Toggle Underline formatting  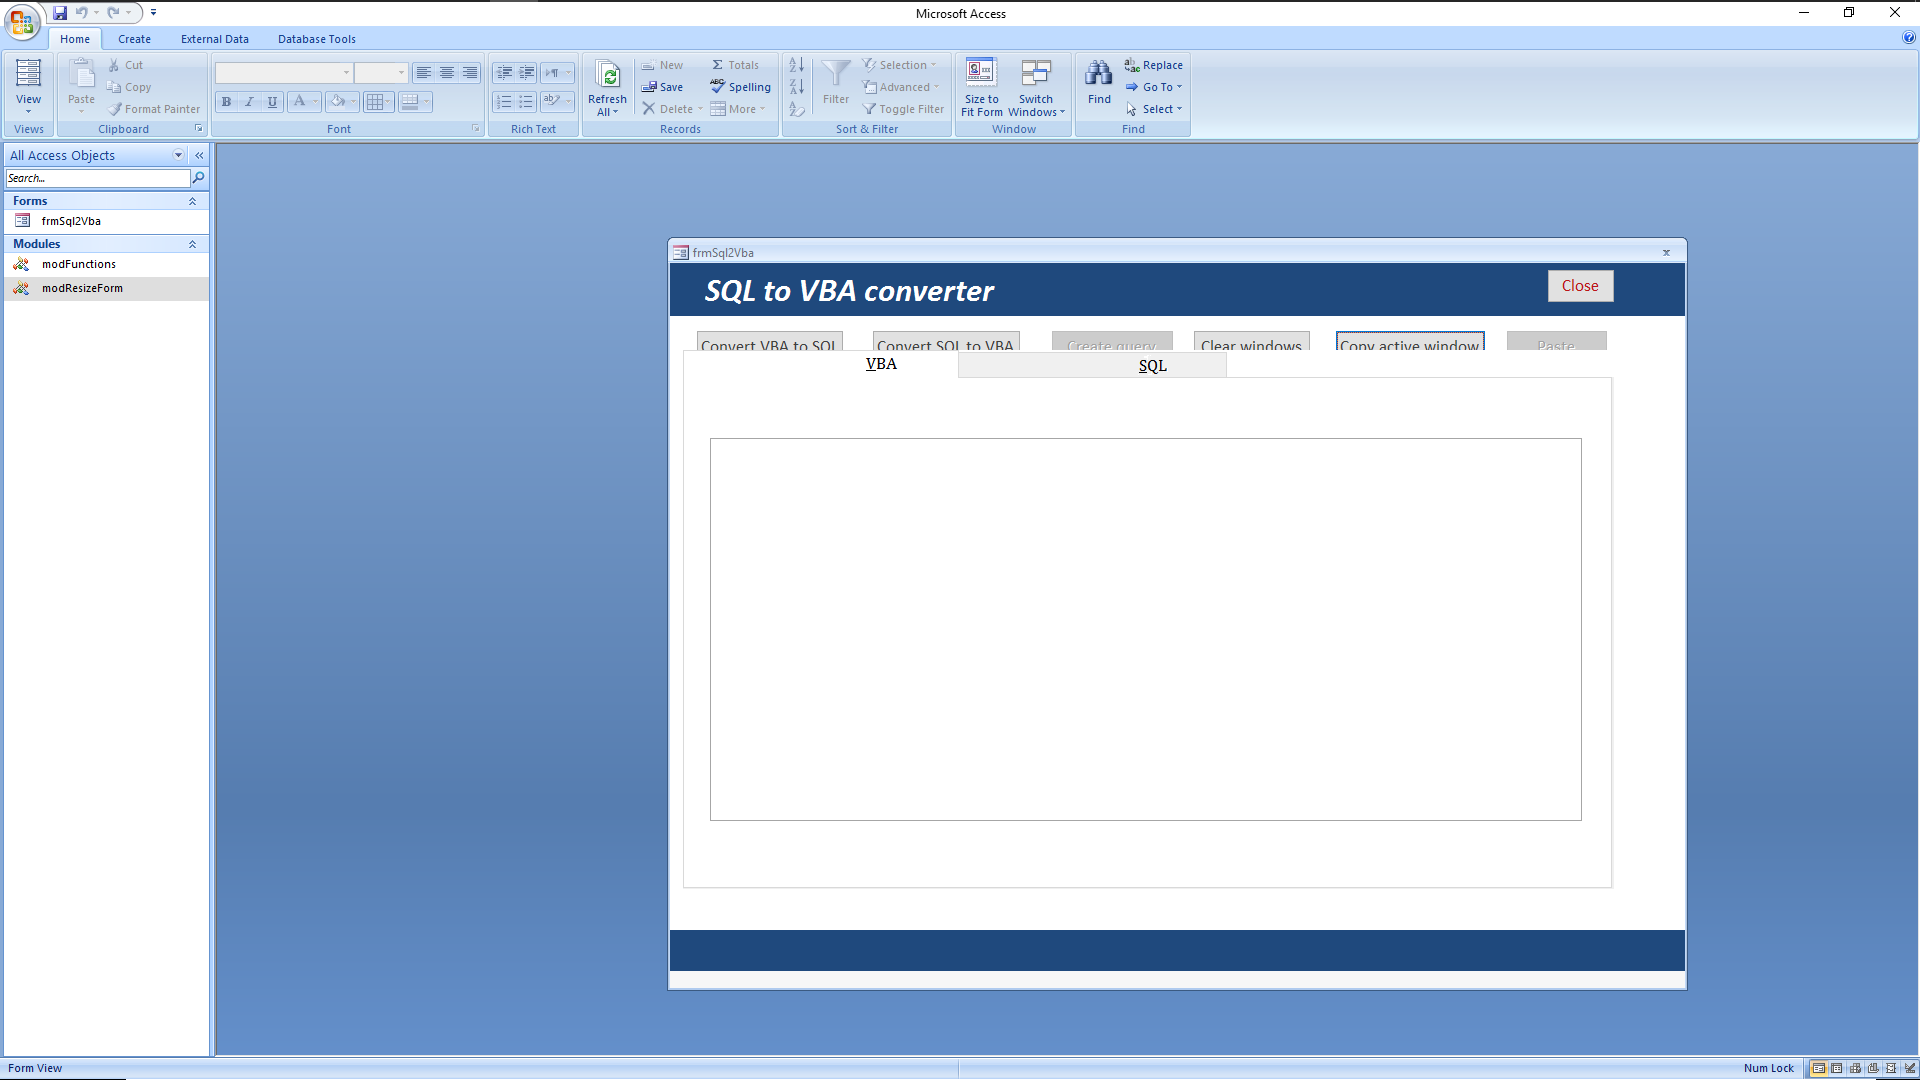272,102
